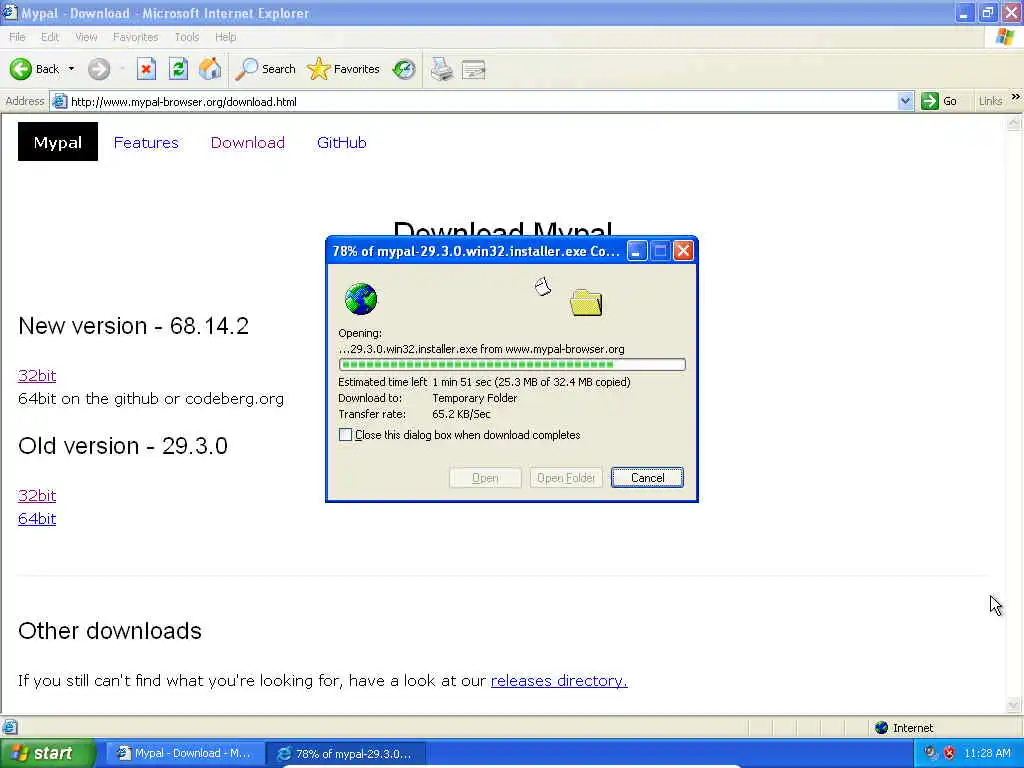Expand the address bar dropdown arrow
1024x768 pixels.
point(905,101)
